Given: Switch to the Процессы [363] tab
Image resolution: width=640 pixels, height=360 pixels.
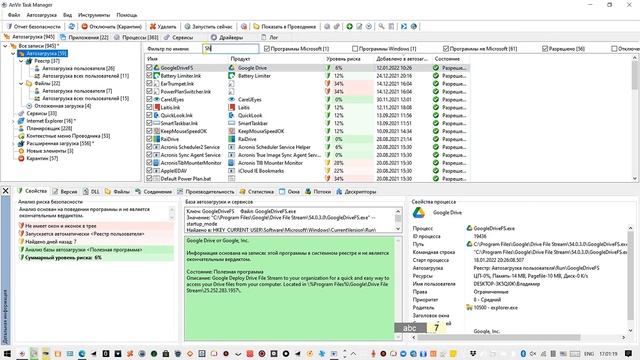Looking at the screenshot, I should click(x=136, y=37).
